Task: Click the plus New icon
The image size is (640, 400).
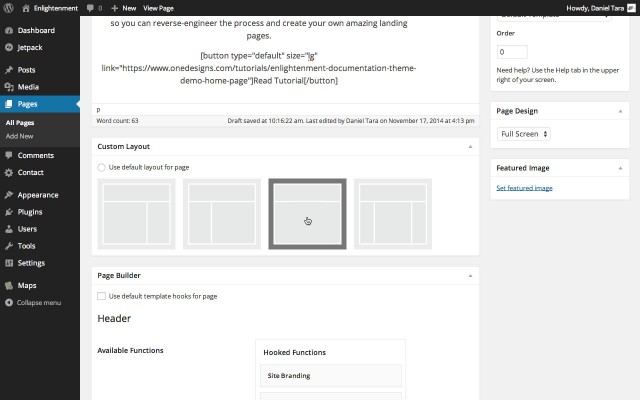Action: pos(115,8)
